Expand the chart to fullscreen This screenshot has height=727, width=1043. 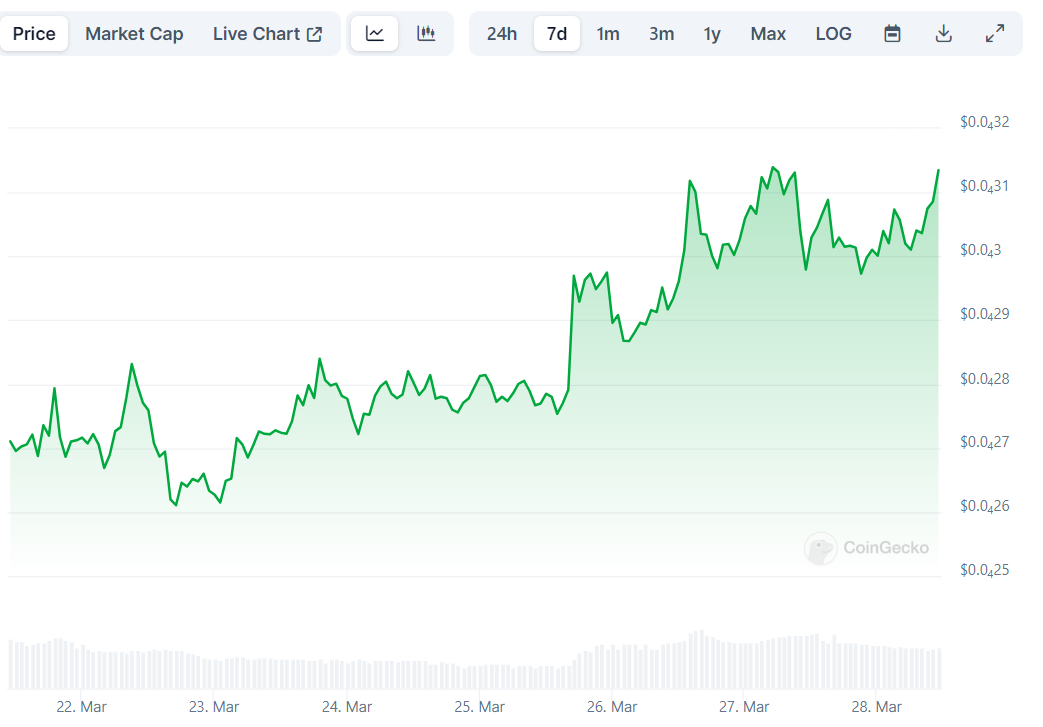point(995,34)
